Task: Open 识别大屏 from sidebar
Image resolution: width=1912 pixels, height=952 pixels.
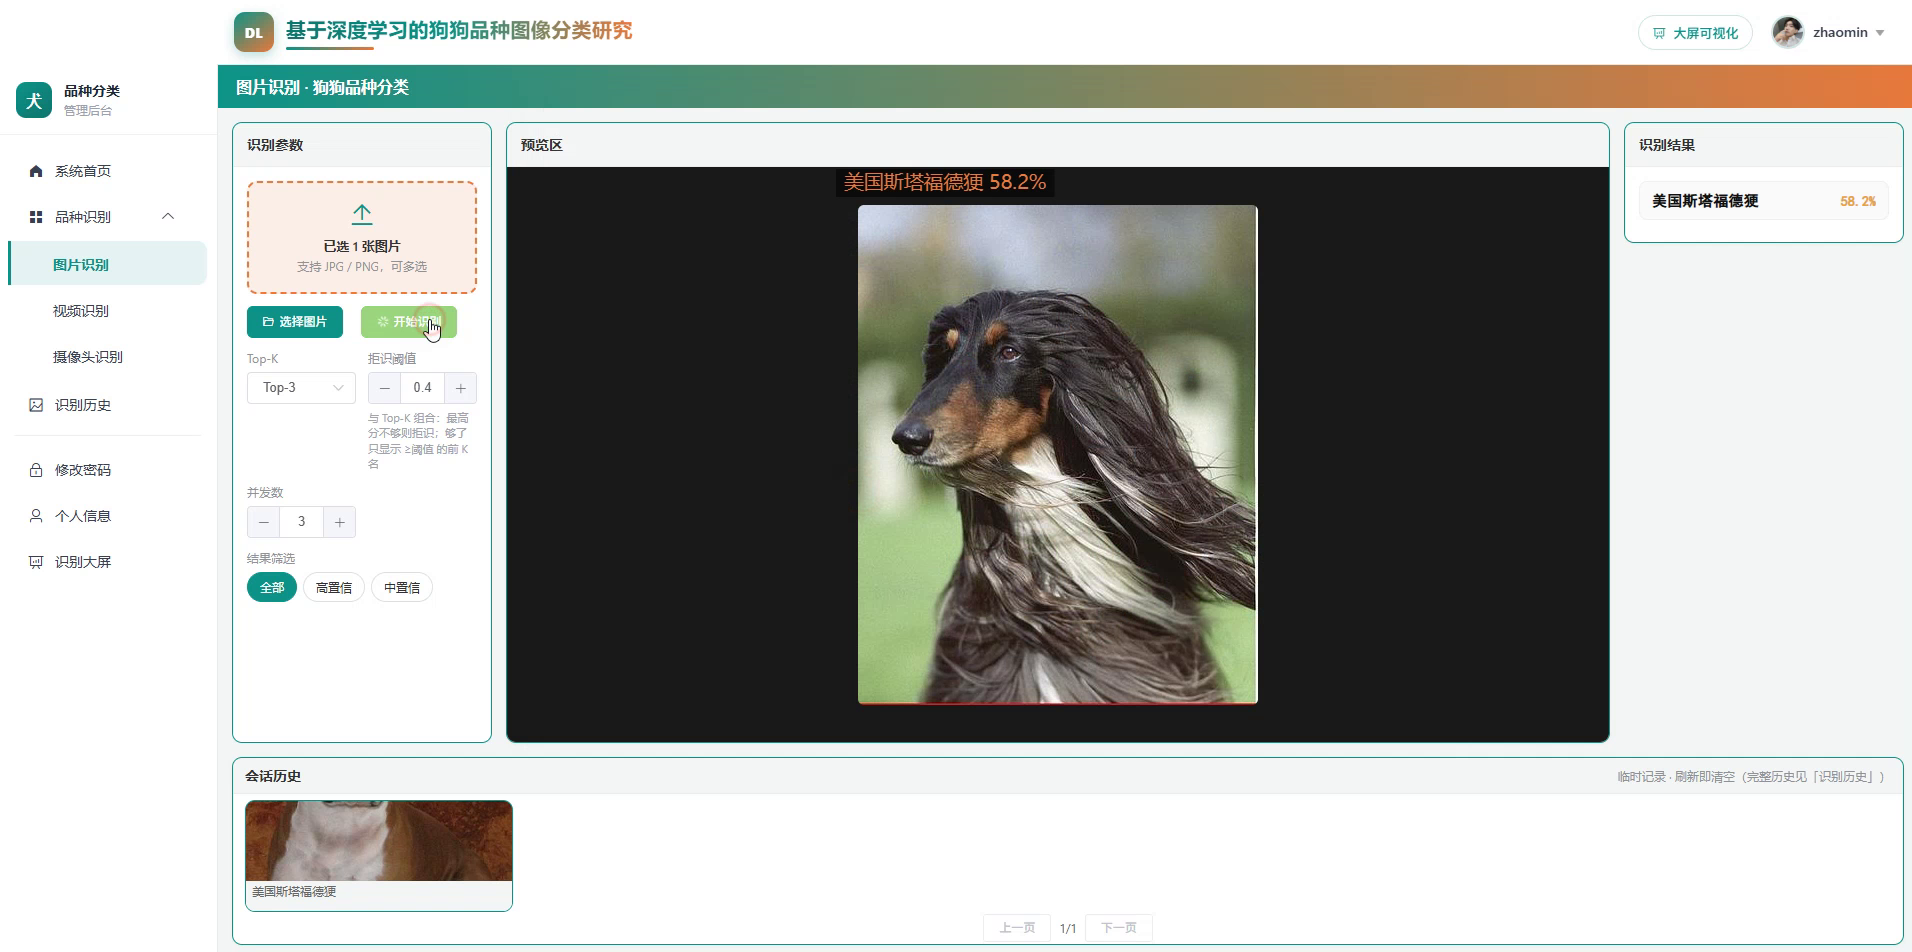Action: pos(108,562)
